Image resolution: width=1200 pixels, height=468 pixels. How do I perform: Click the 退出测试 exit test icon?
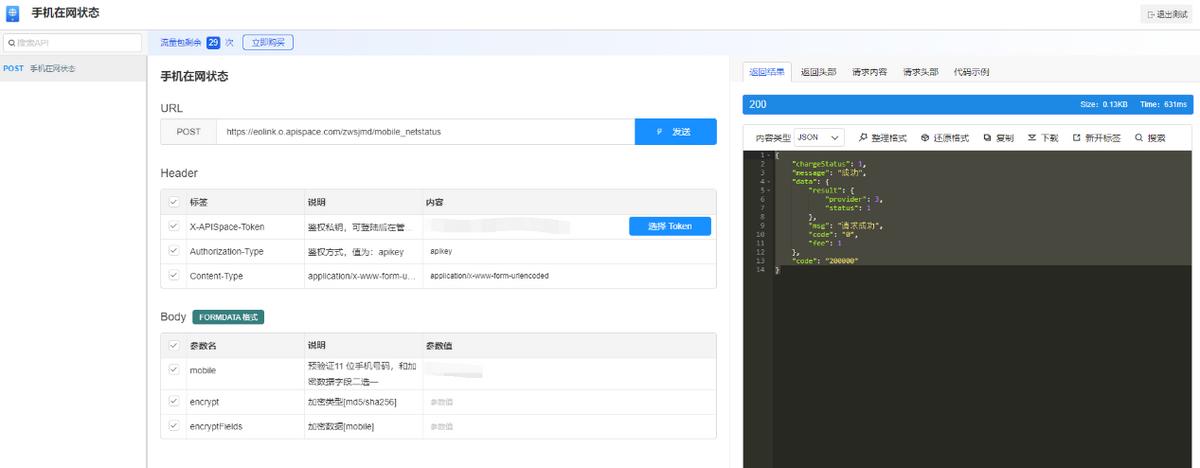coord(1152,14)
